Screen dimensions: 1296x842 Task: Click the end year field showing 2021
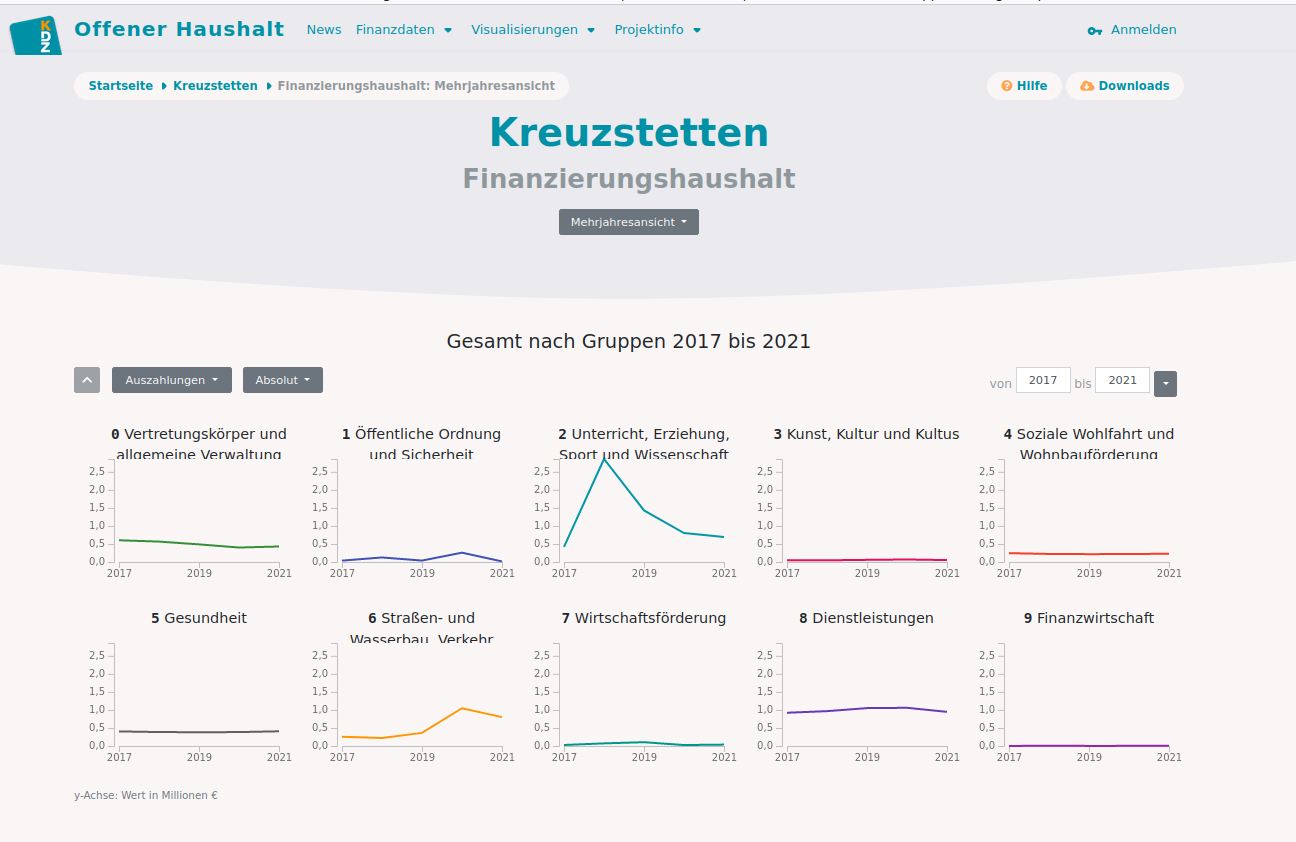(1122, 380)
